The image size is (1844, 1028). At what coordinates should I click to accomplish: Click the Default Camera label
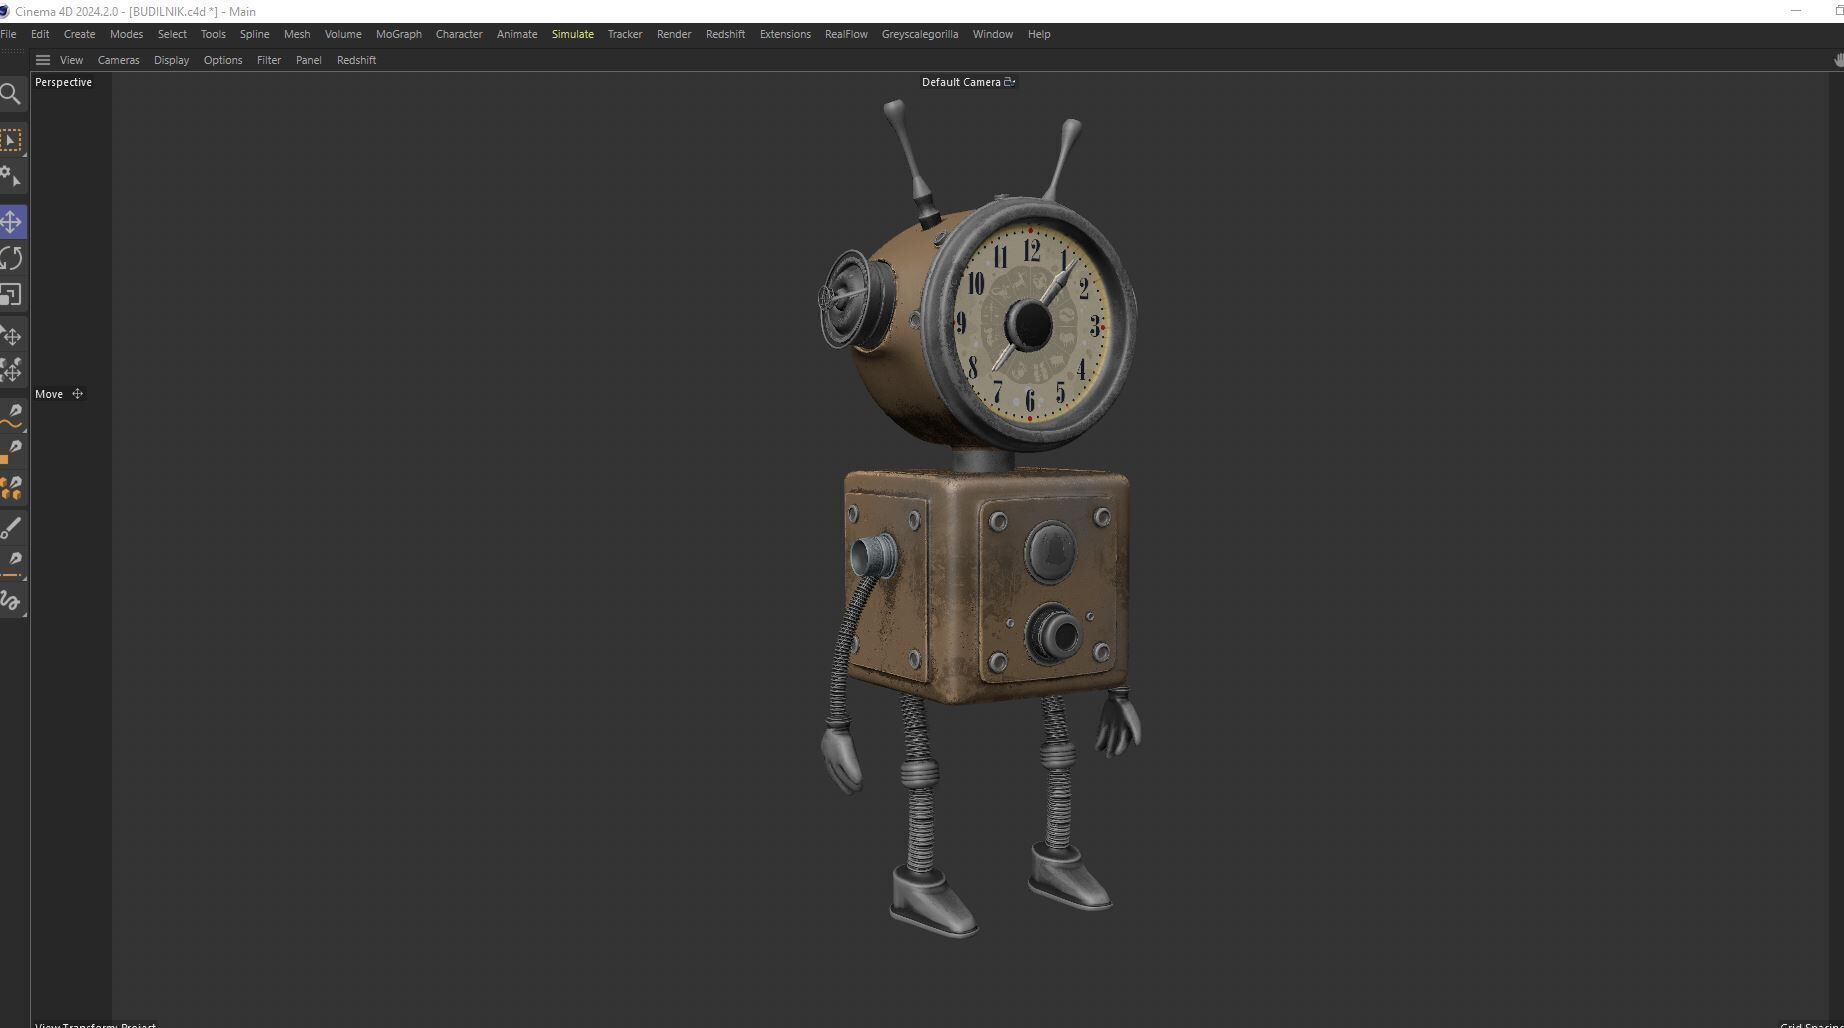click(x=961, y=82)
